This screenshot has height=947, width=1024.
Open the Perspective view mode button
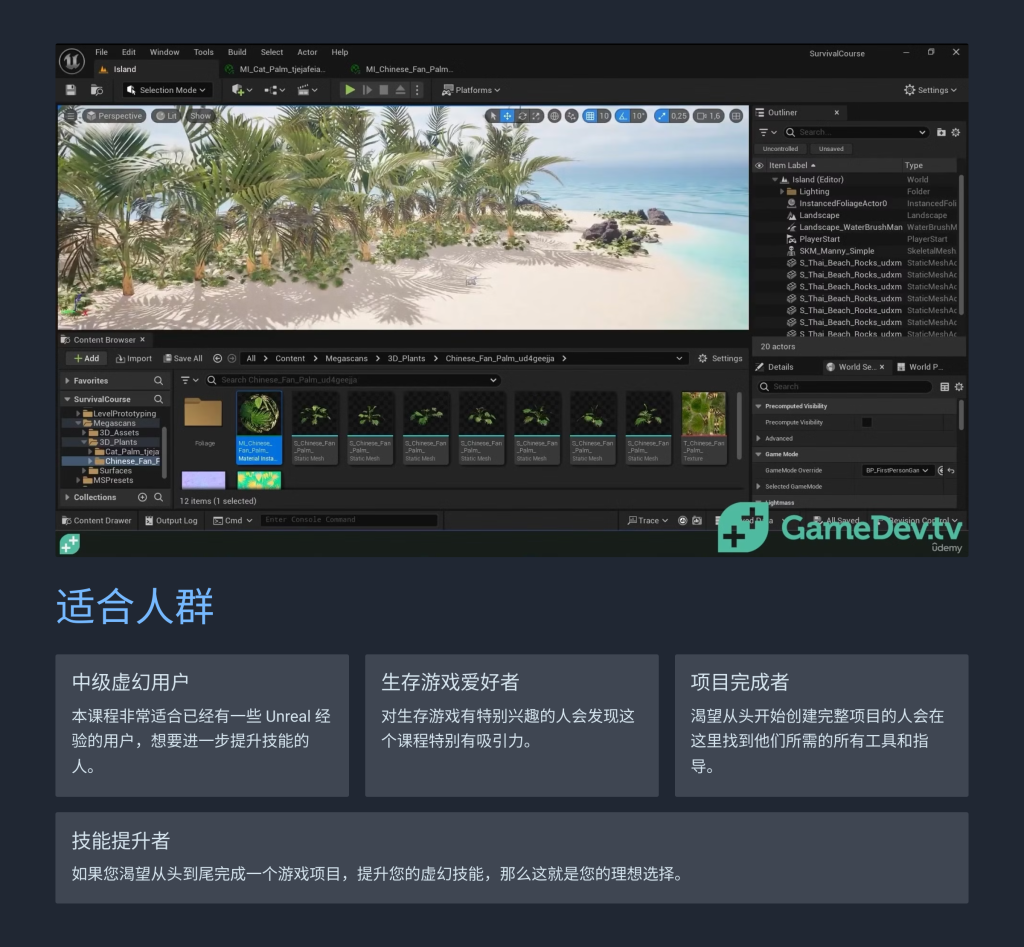pyautogui.click(x=114, y=116)
